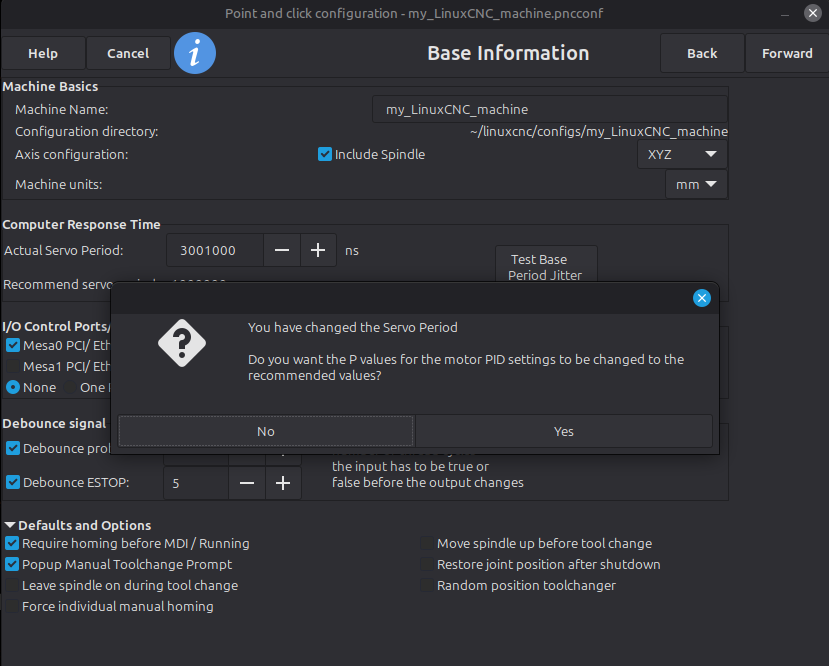The width and height of the screenshot is (829, 666).
Task: Toggle the Debounce probe checkbox
Action: [x=13, y=448]
